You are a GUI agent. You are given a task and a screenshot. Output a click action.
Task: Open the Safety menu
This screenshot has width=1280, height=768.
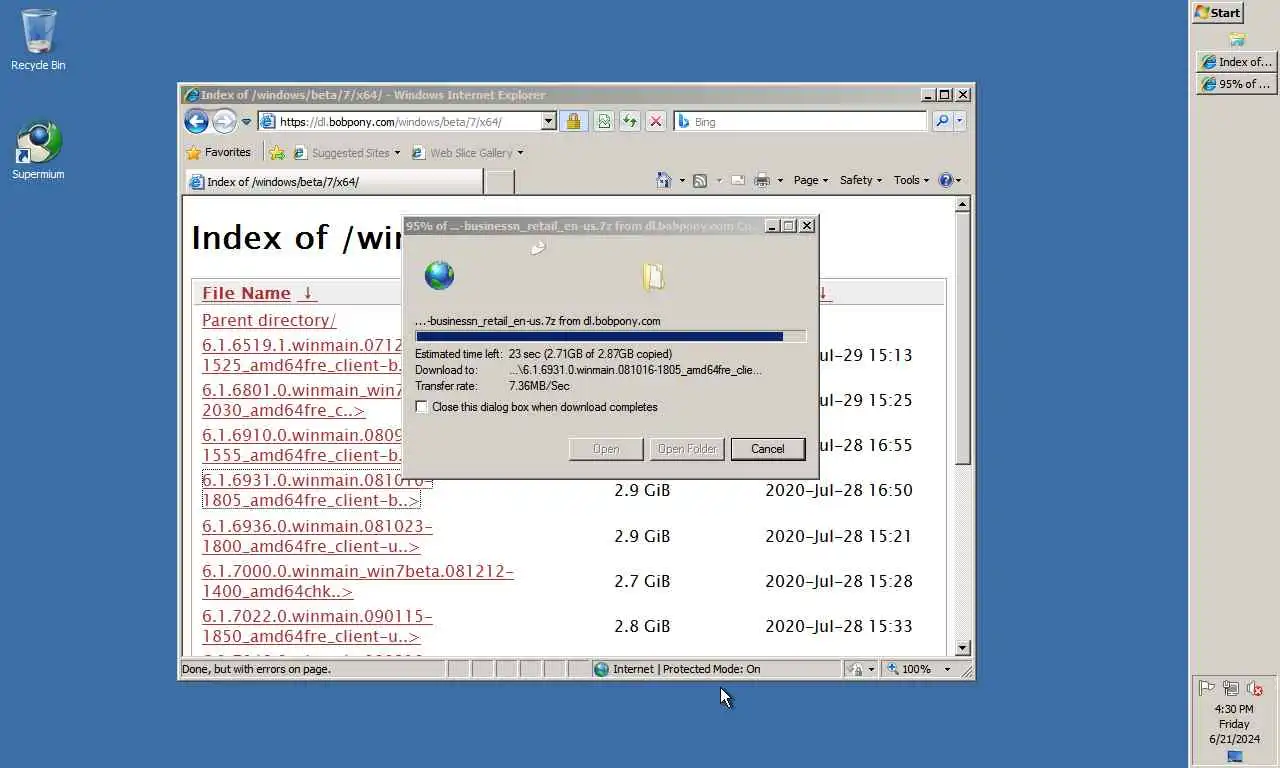860,180
